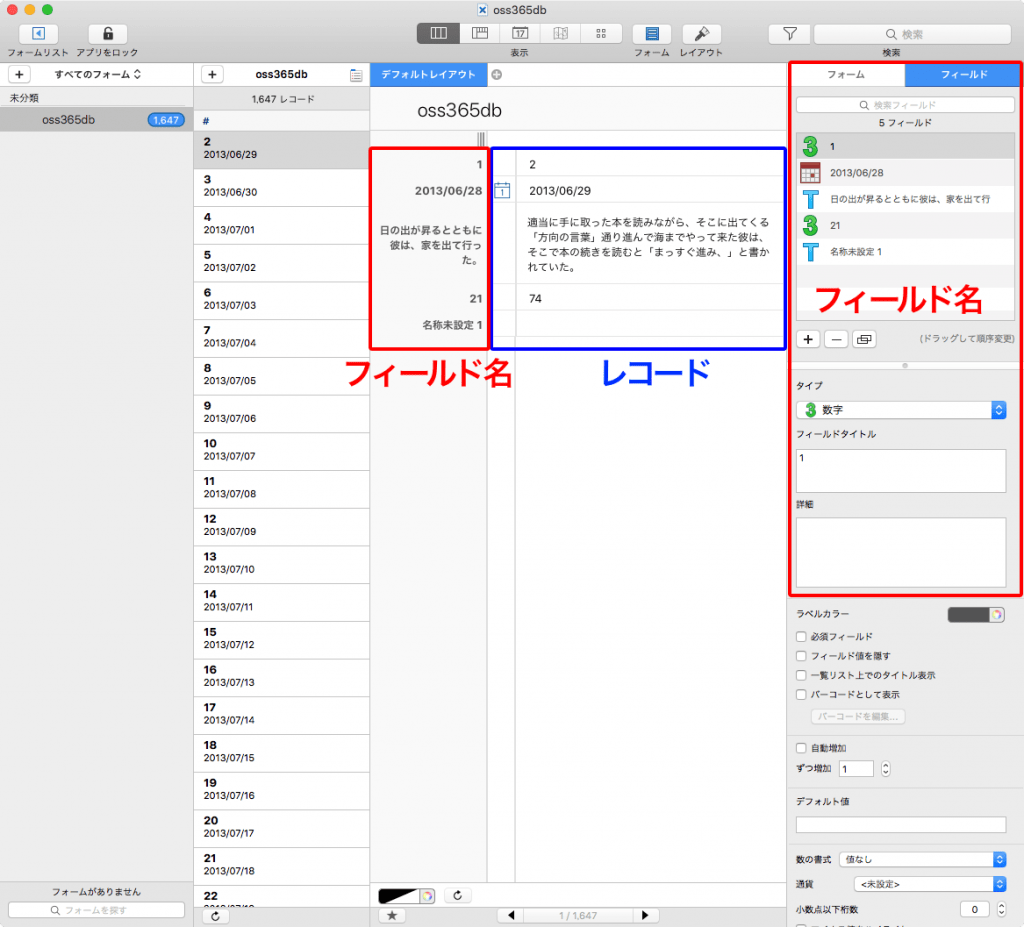Open the Layout brush tool
The height and width of the screenshot is (927, 1024).
coord(701,33)
